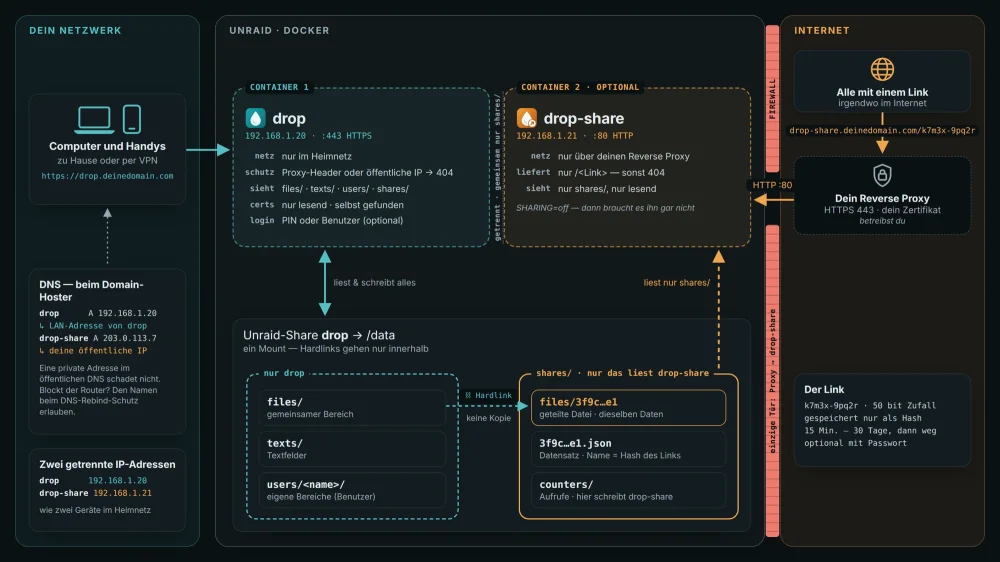
Task: Click the drop-share container title
Action: coord(584,119)
